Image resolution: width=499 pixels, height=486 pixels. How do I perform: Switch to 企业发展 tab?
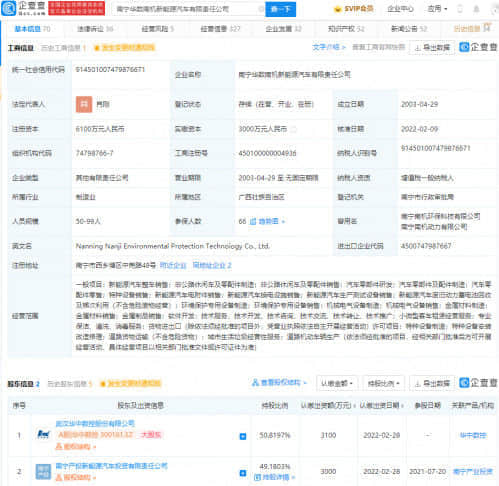pyautogui.click(x=283, y=29)
